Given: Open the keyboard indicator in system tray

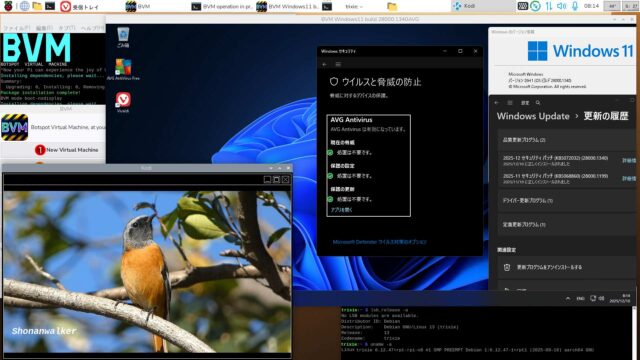Looking at the screenshot, I should pos(522,6).
